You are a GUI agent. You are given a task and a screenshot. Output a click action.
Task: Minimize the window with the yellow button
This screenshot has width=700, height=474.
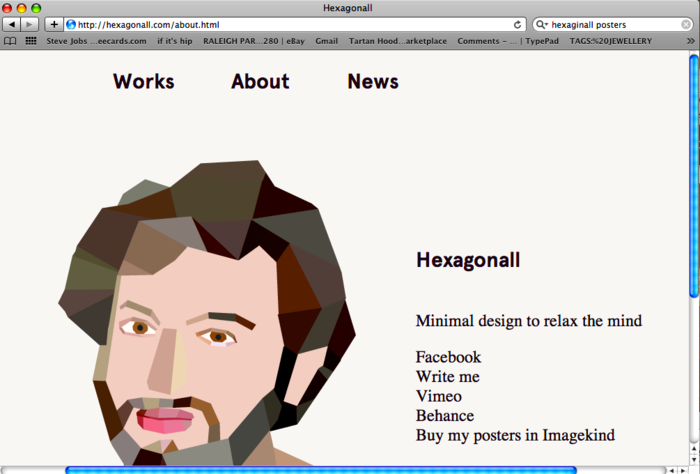pyautogui.click(x=21, y=8)
